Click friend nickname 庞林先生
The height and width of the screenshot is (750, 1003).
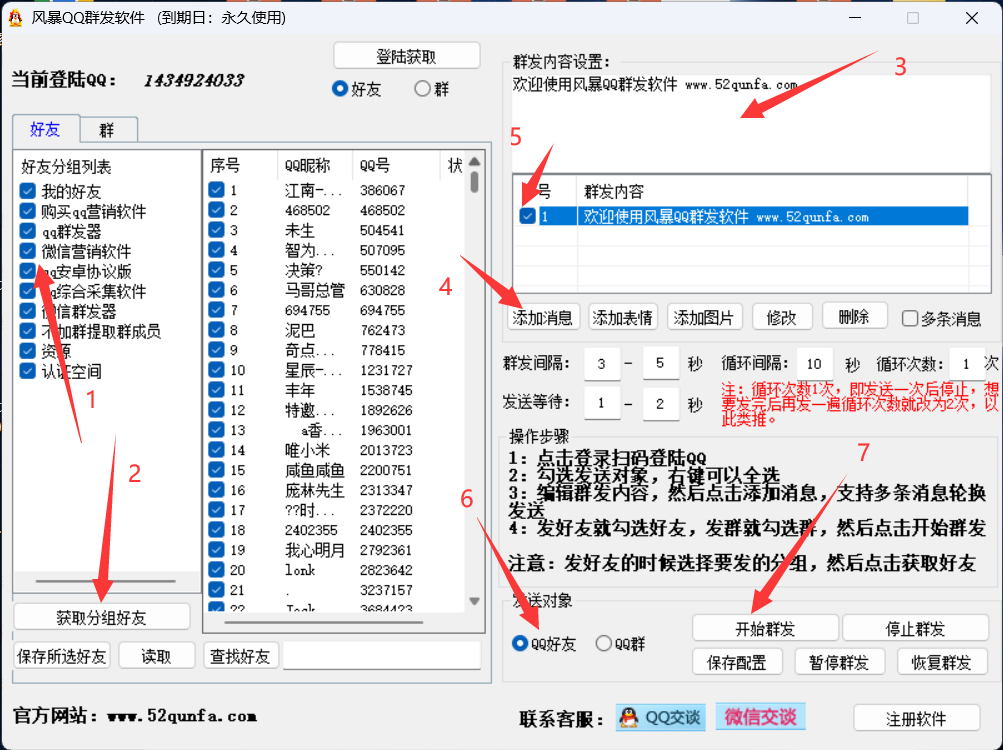315,490
